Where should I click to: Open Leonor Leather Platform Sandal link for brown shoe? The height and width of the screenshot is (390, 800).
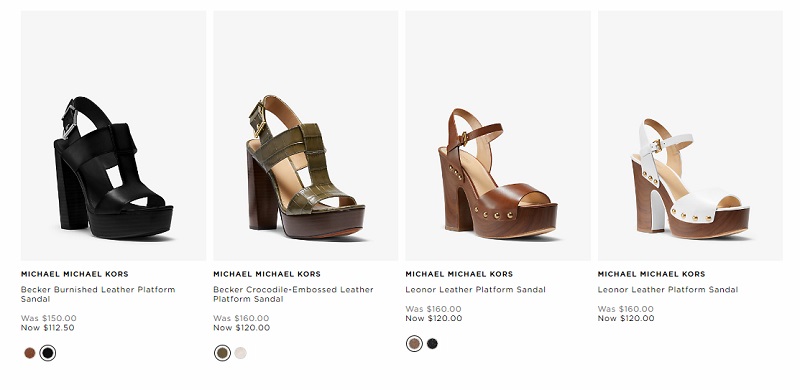click(x=476, y=289)
